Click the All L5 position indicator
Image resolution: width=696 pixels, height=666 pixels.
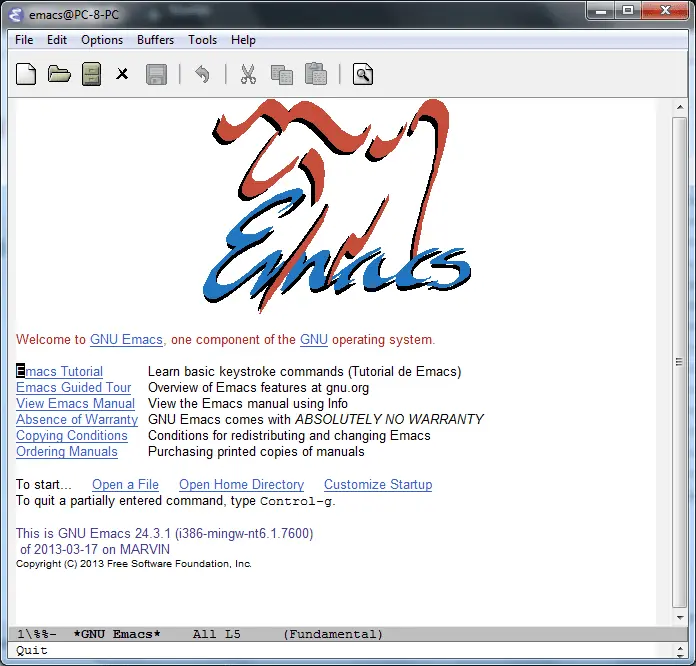pos(217,634)
